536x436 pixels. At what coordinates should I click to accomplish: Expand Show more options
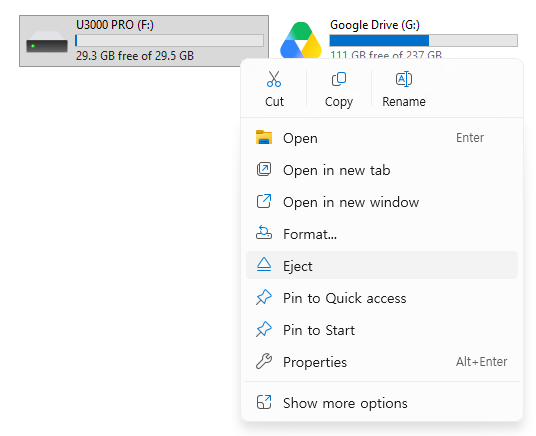click(382, 403)
